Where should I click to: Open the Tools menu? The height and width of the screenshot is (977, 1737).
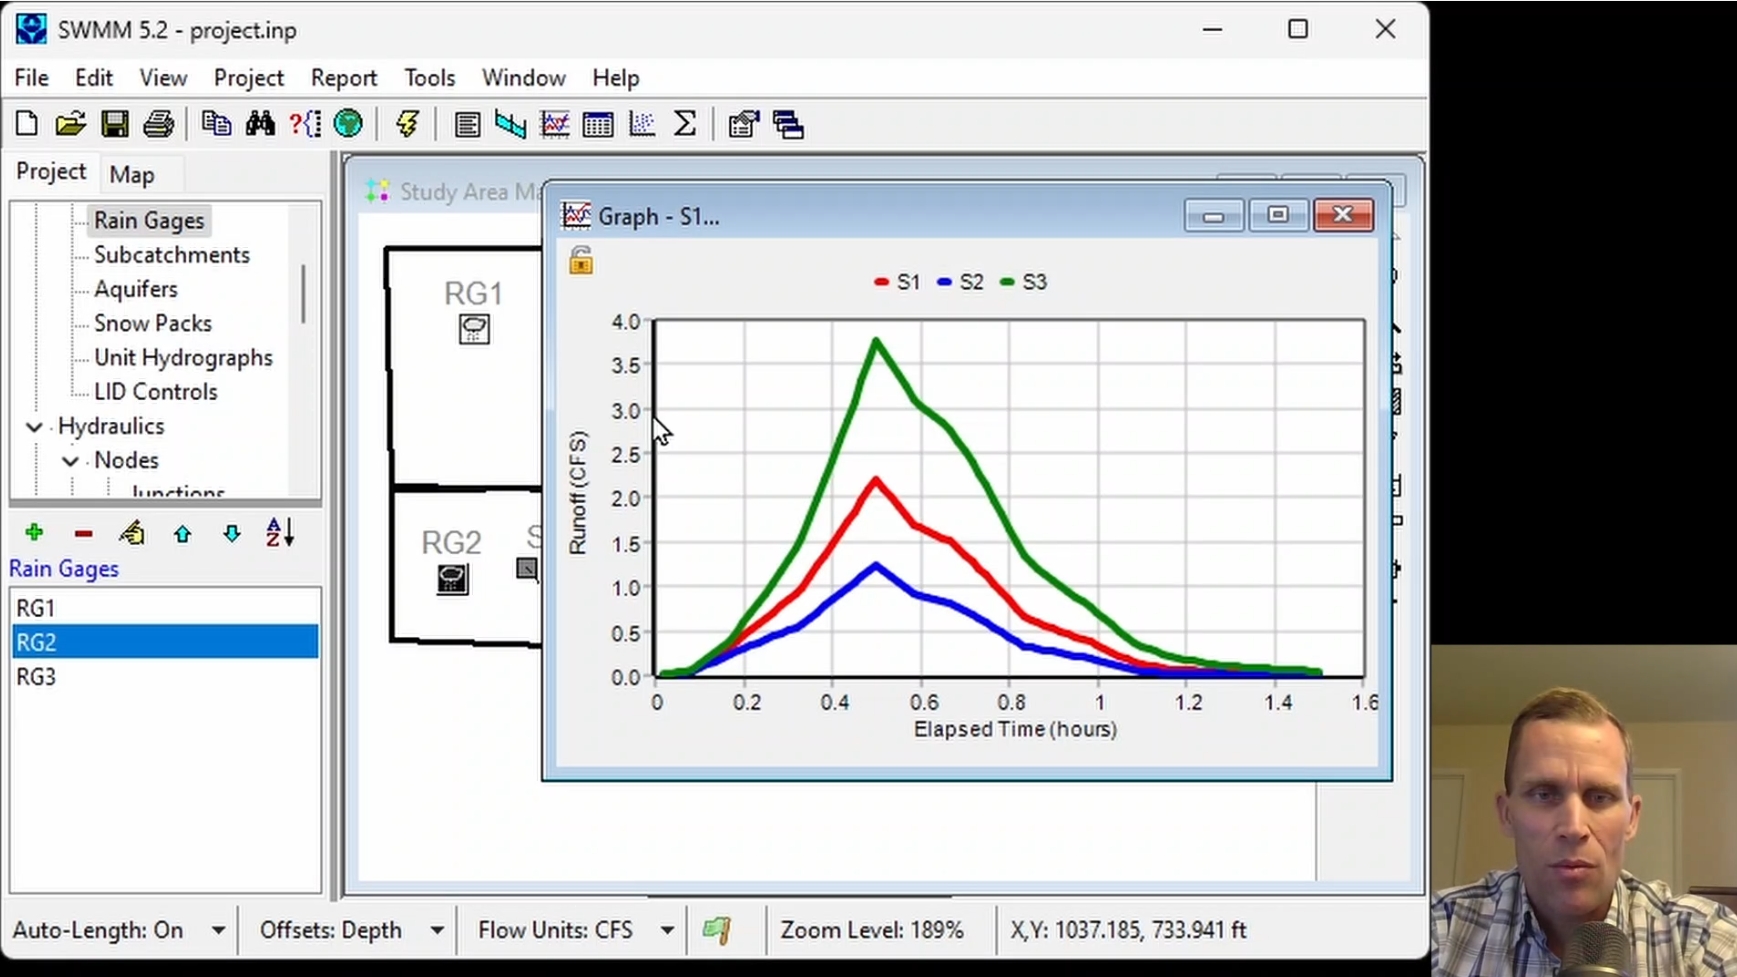[429, 78]
